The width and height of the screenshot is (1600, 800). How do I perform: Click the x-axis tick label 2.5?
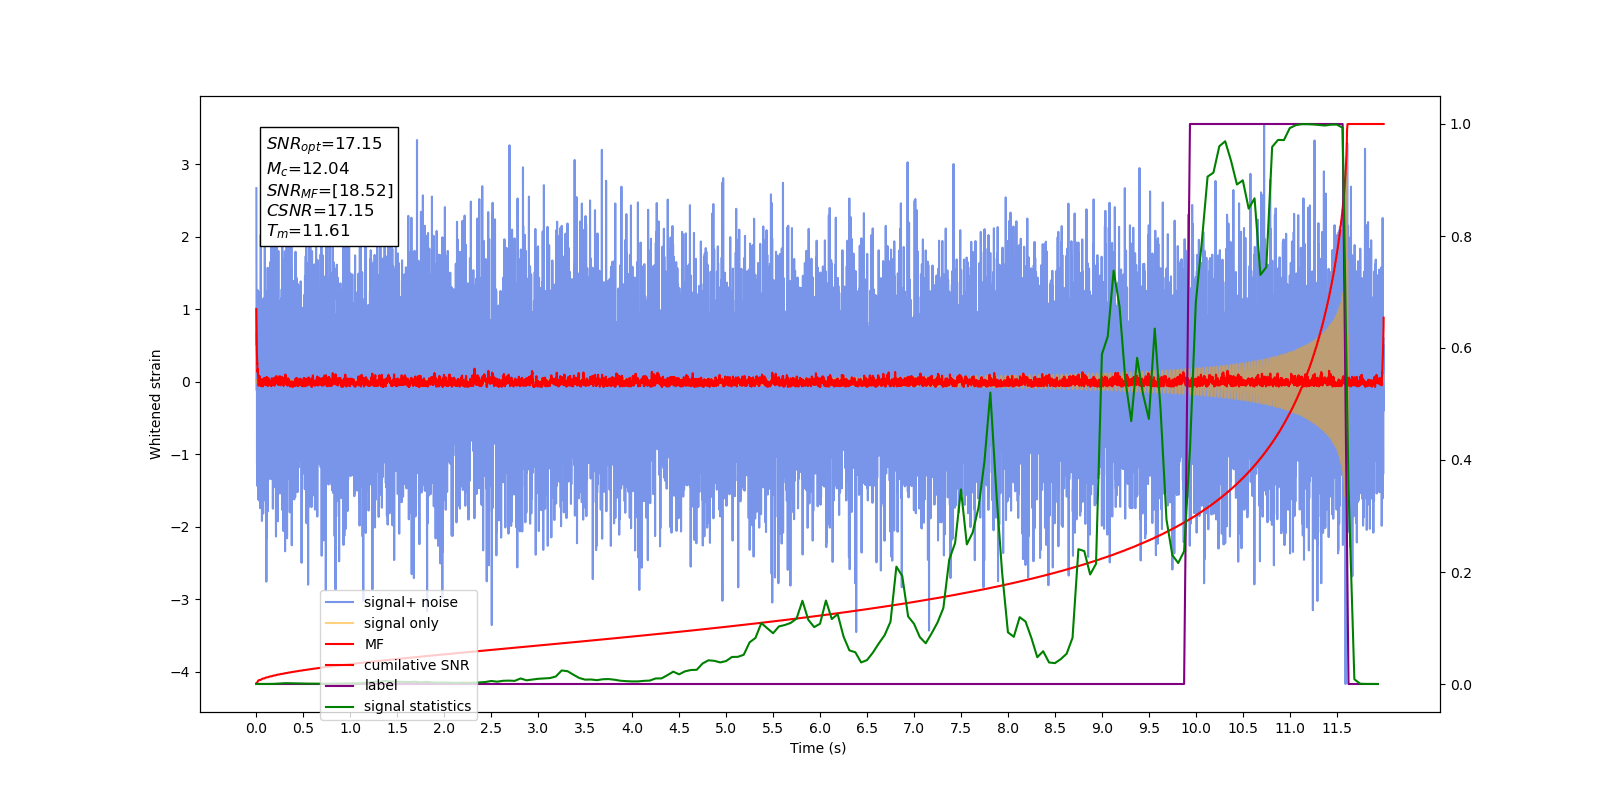click(491, 728)
